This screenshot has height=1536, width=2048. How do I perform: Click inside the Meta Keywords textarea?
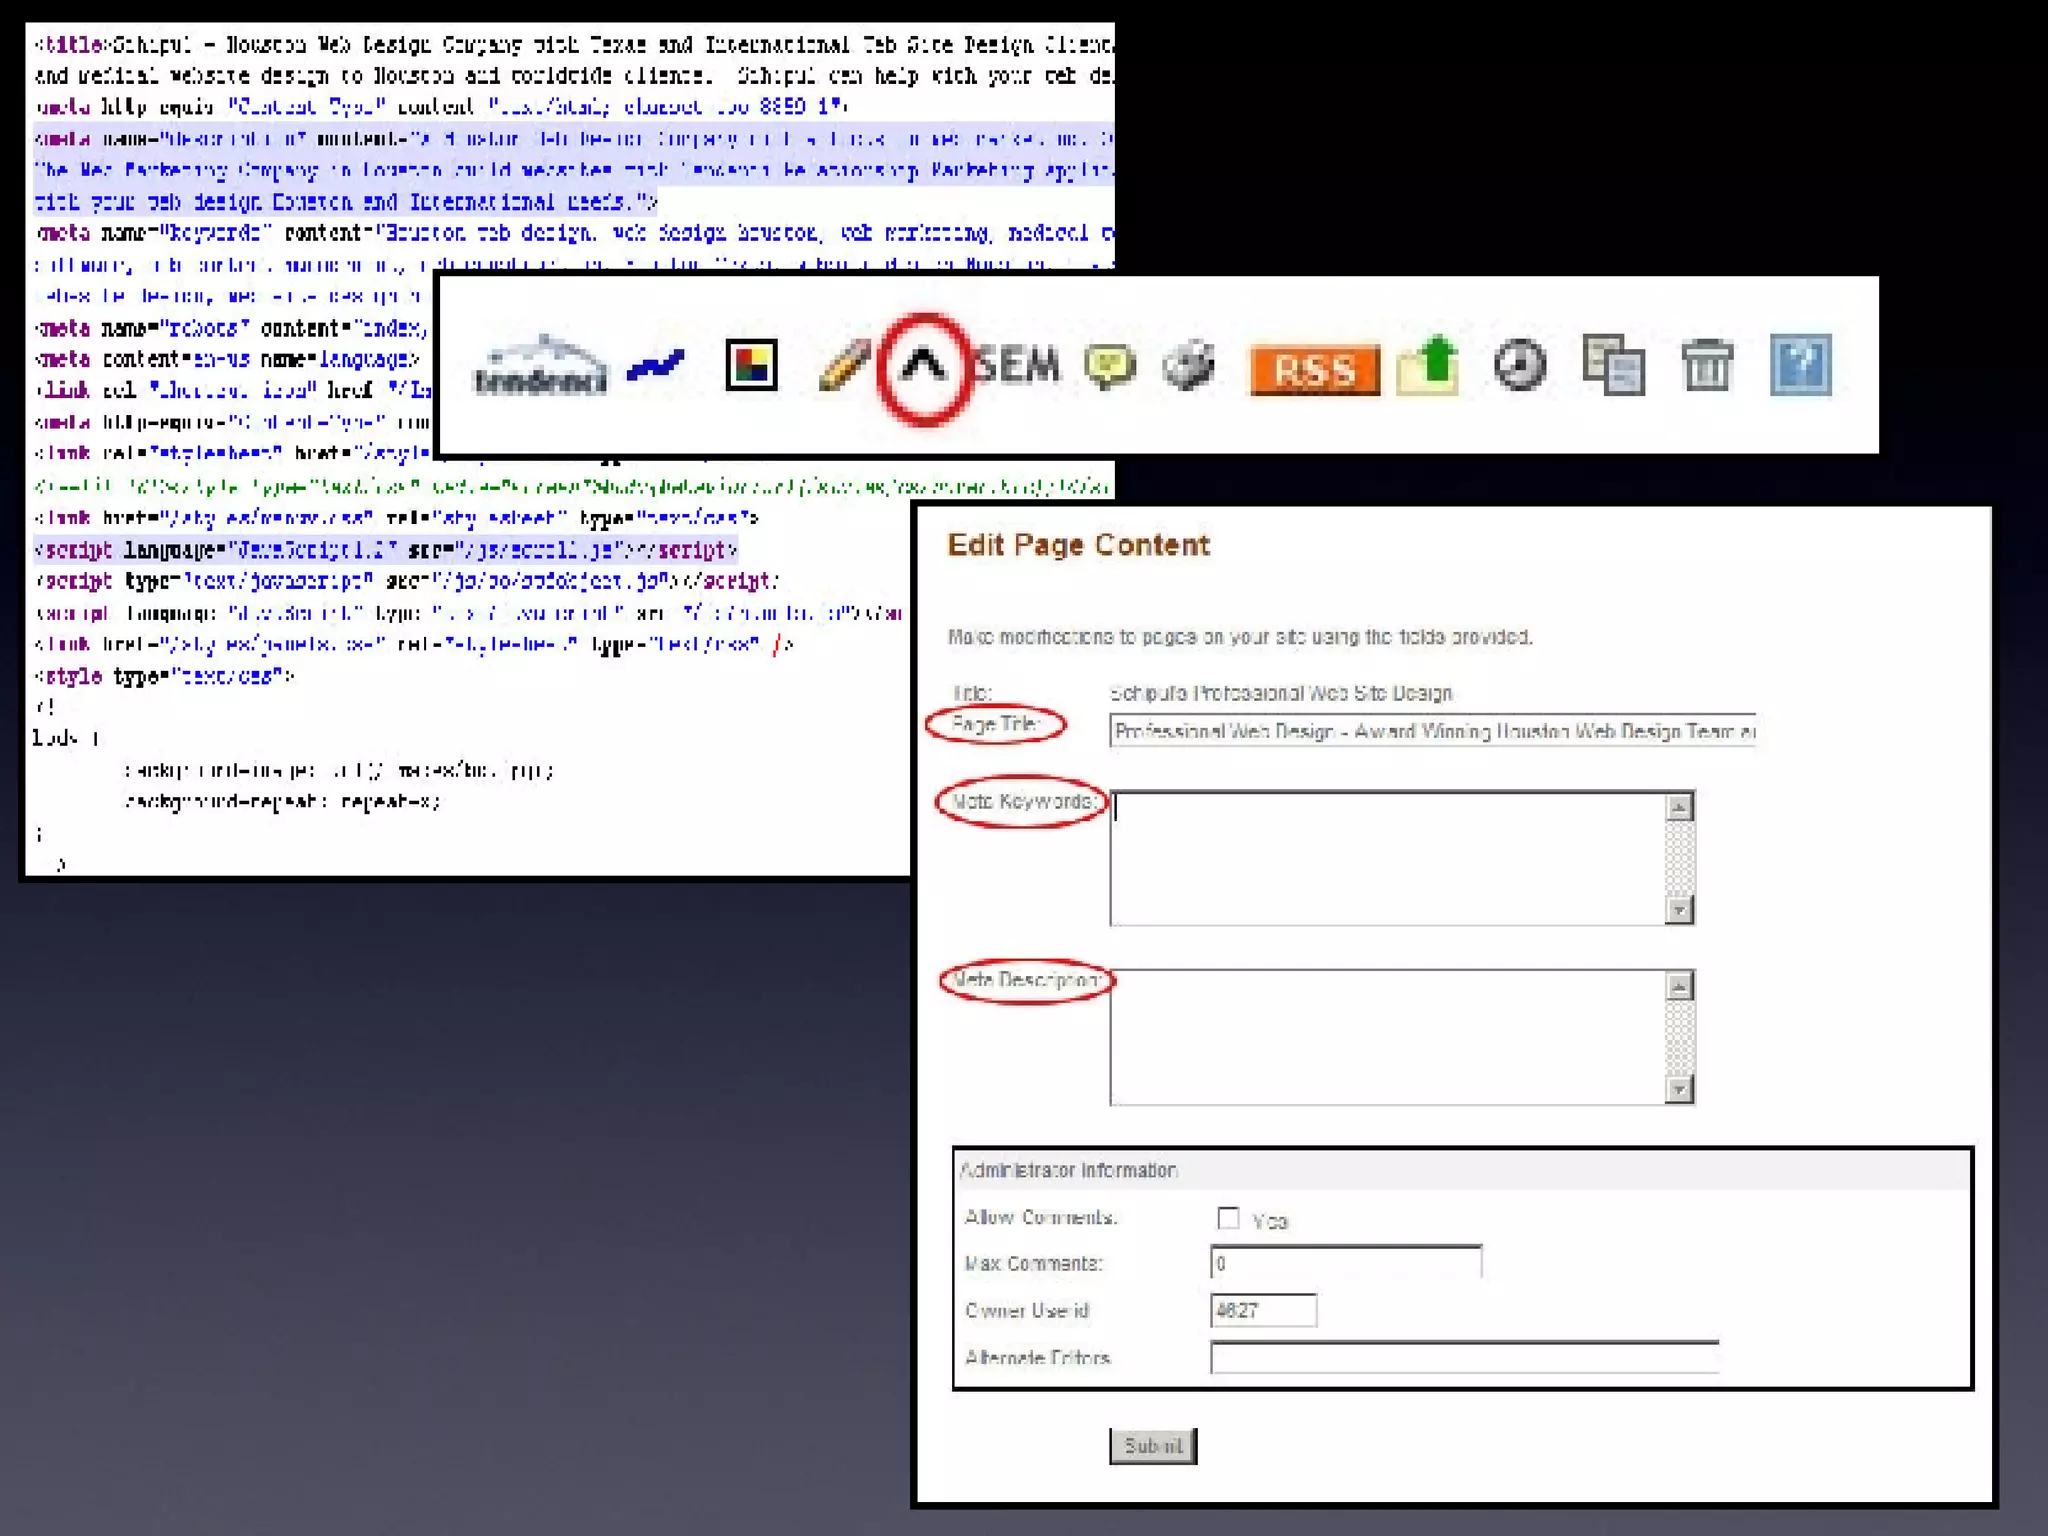click(1387, 858)
